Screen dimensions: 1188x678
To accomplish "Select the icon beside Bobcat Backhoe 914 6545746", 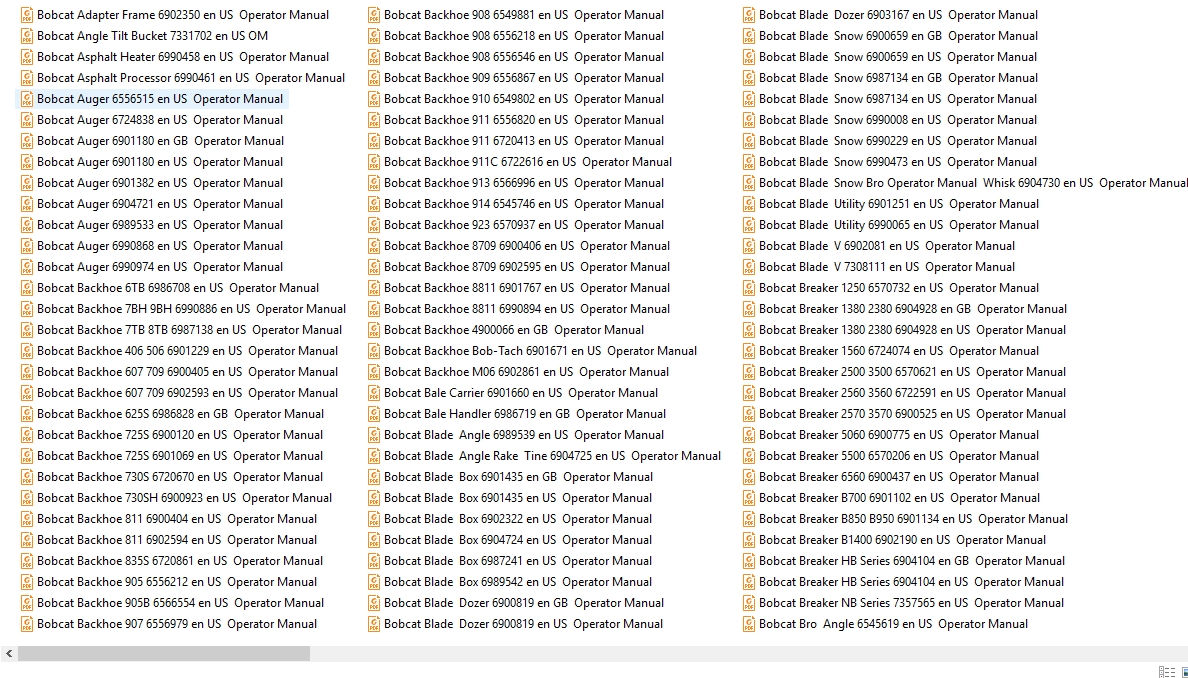I will point(374,204).
